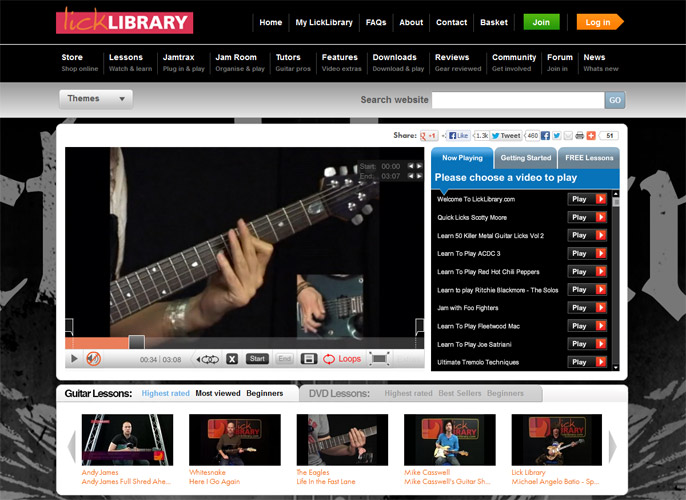Open The Eagles Life In the Fast Lane thumbnail
This screenshot has width=686, height=500.
coord(342,440)
